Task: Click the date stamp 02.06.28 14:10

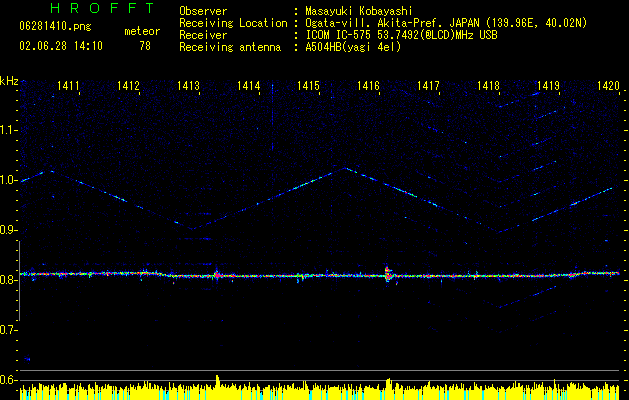Action: [61, 46]
